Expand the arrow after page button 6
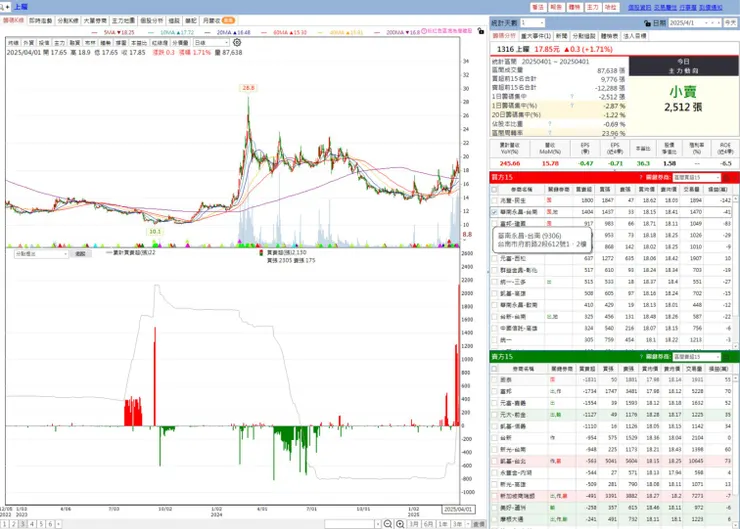Image resolution: width=740 pixels, height=529 pixels. click(59, 524)
